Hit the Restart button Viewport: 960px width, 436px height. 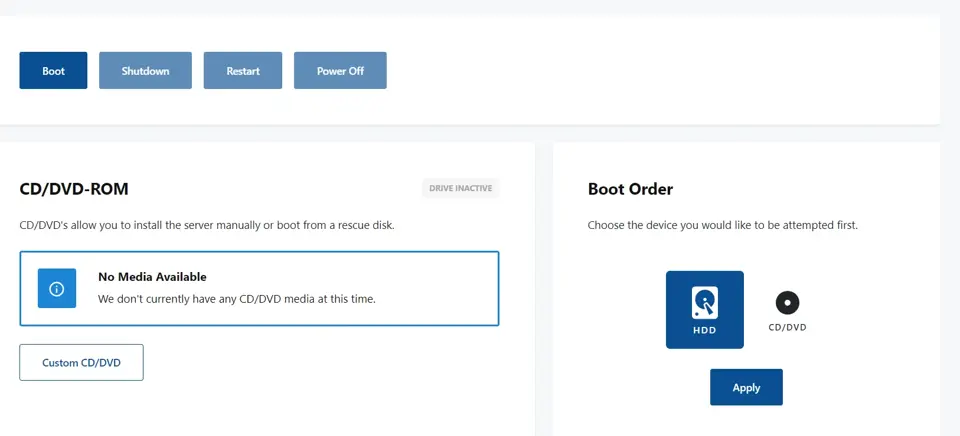click(x=243, y=70)
